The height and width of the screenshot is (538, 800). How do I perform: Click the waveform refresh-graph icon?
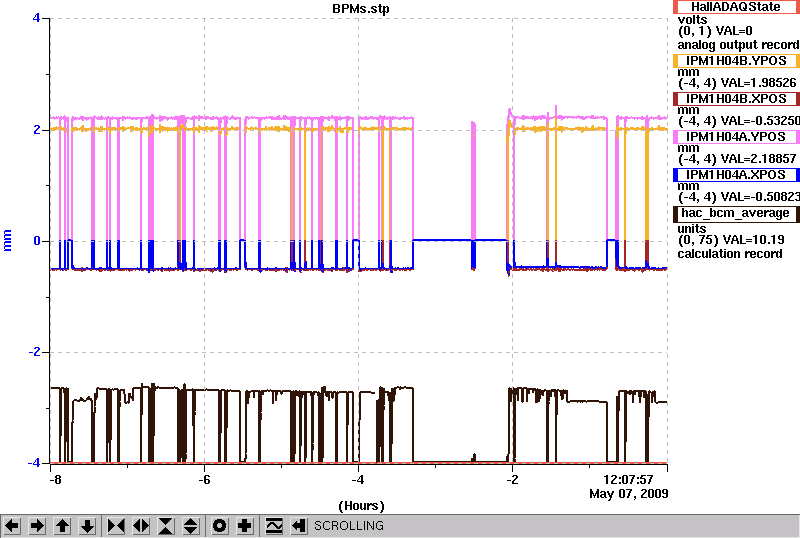click(x=274, y=526)
